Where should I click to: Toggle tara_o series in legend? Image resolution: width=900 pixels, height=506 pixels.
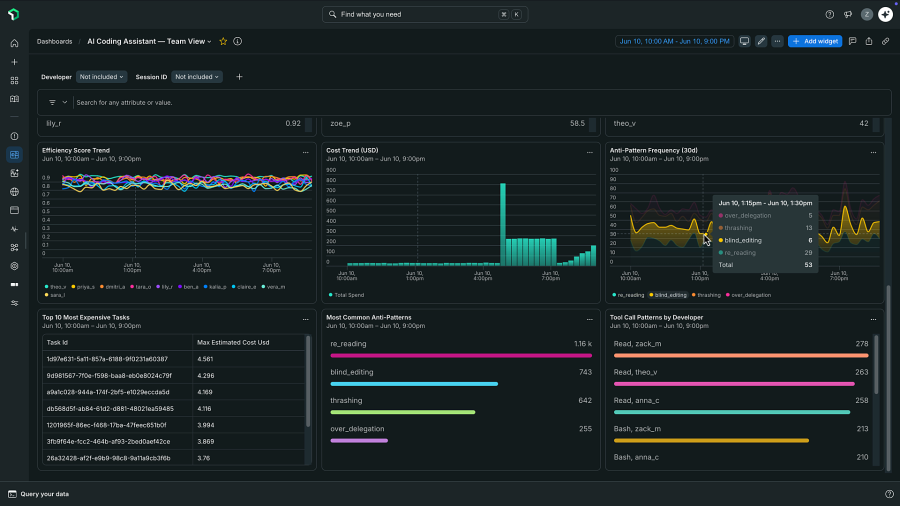pos(141,287)
